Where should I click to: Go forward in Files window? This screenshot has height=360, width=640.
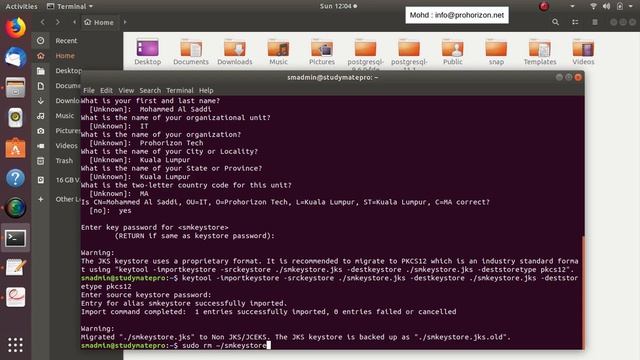(x=58, y=22)
